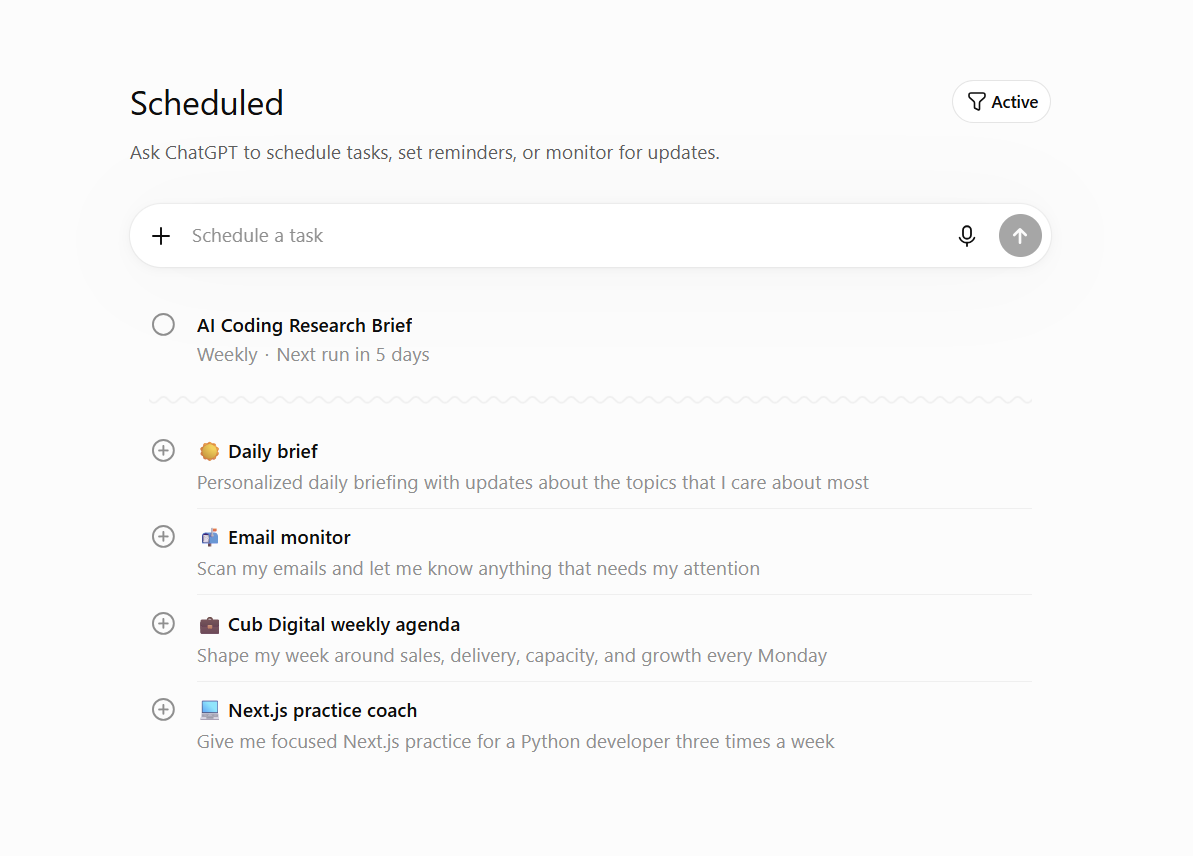Add Next.js practice coach plus icon
Screen dimensions: 1193x856
pos(163,709)
